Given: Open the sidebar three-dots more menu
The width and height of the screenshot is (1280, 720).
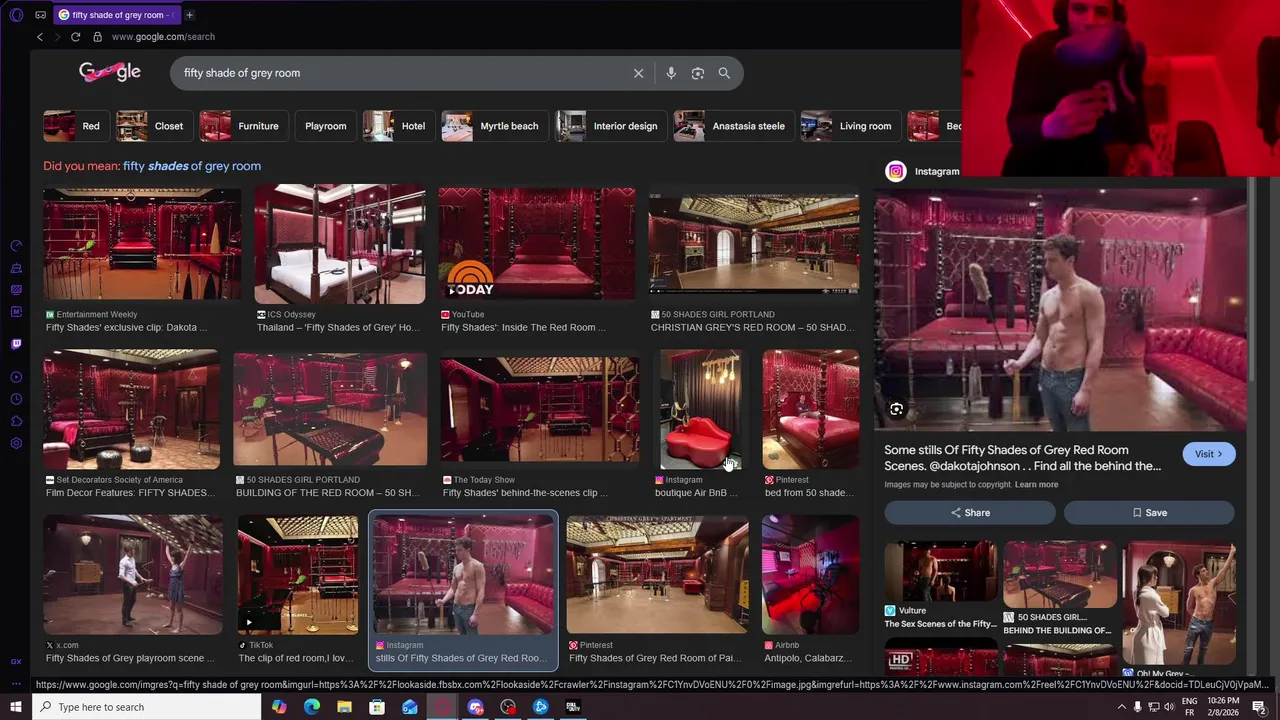Looking at the screenshot, I should [16, 684].
